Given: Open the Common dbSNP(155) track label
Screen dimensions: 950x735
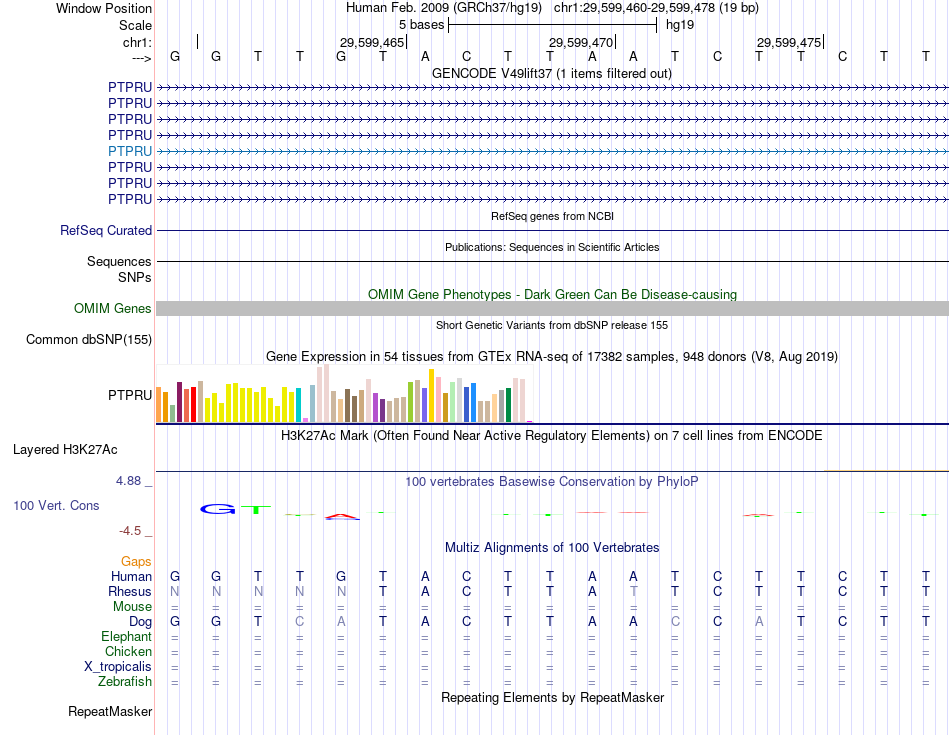Looking at the screenshot, I should pos(88,339).
